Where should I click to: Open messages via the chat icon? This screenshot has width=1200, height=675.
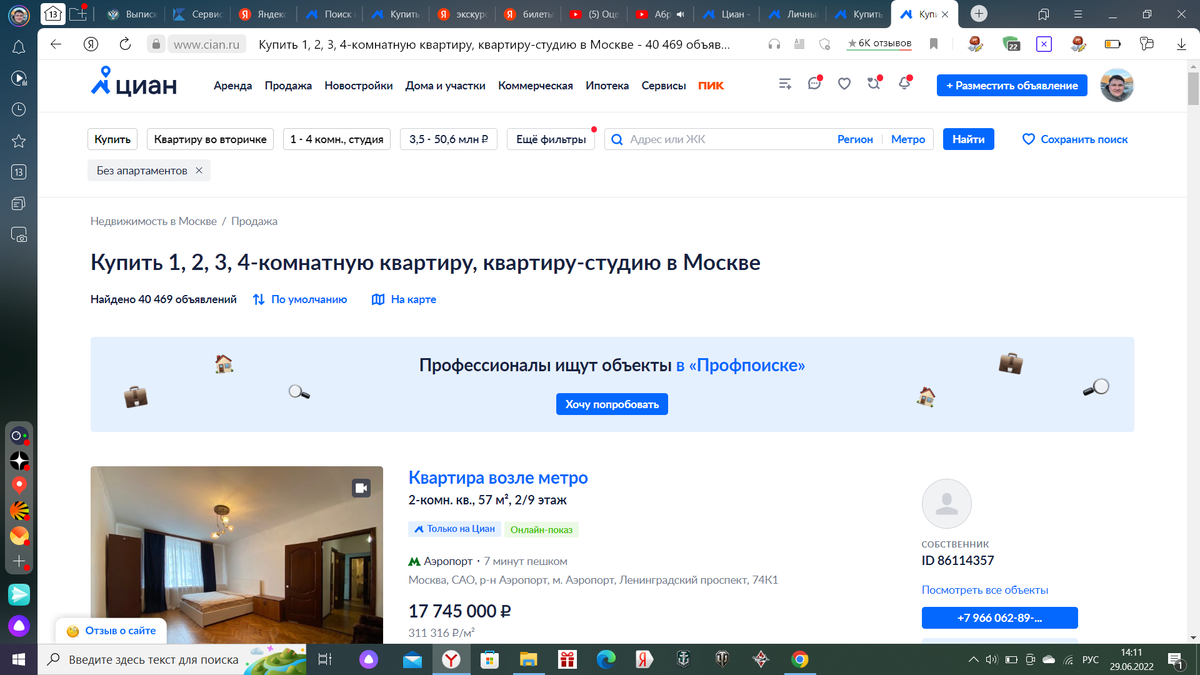(814, 84)
